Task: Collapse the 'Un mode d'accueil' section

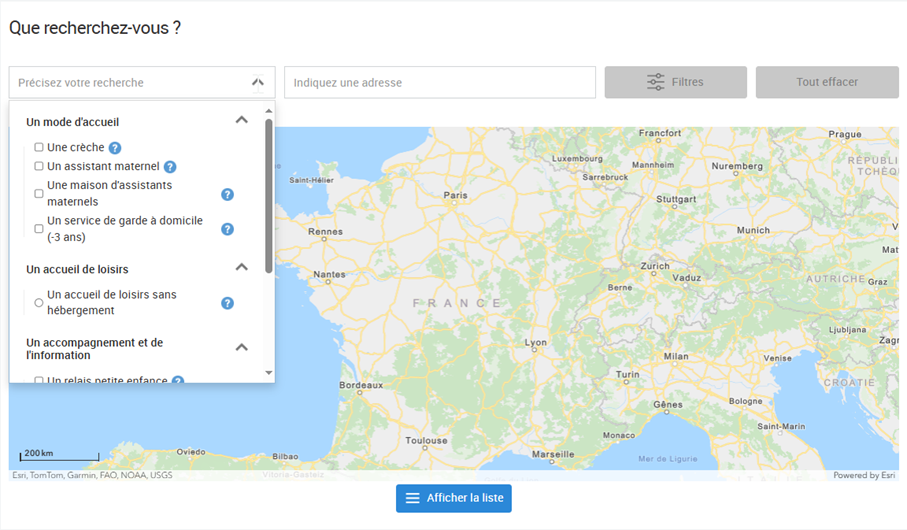Action: click(241, 120)
